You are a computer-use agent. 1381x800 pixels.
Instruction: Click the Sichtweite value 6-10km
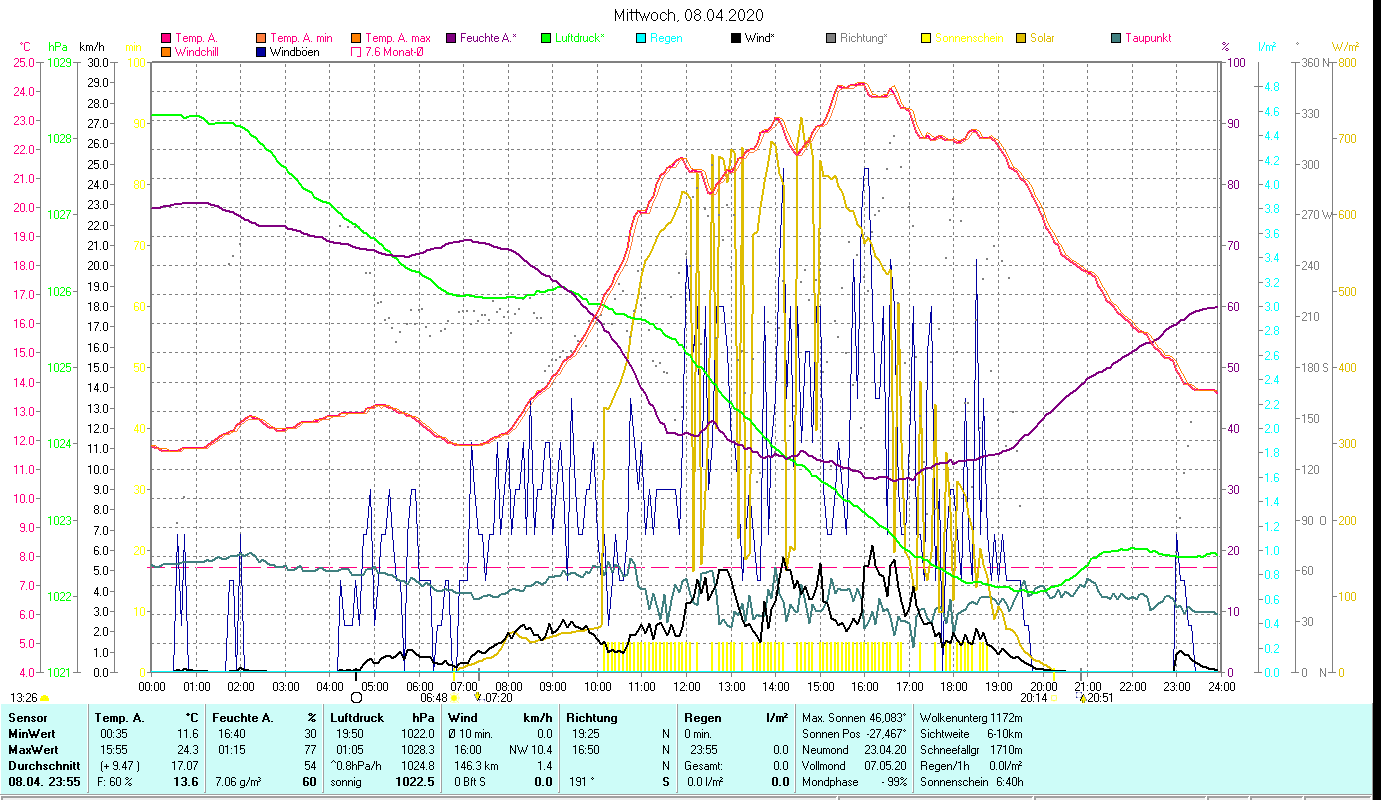click(1003, 734)
